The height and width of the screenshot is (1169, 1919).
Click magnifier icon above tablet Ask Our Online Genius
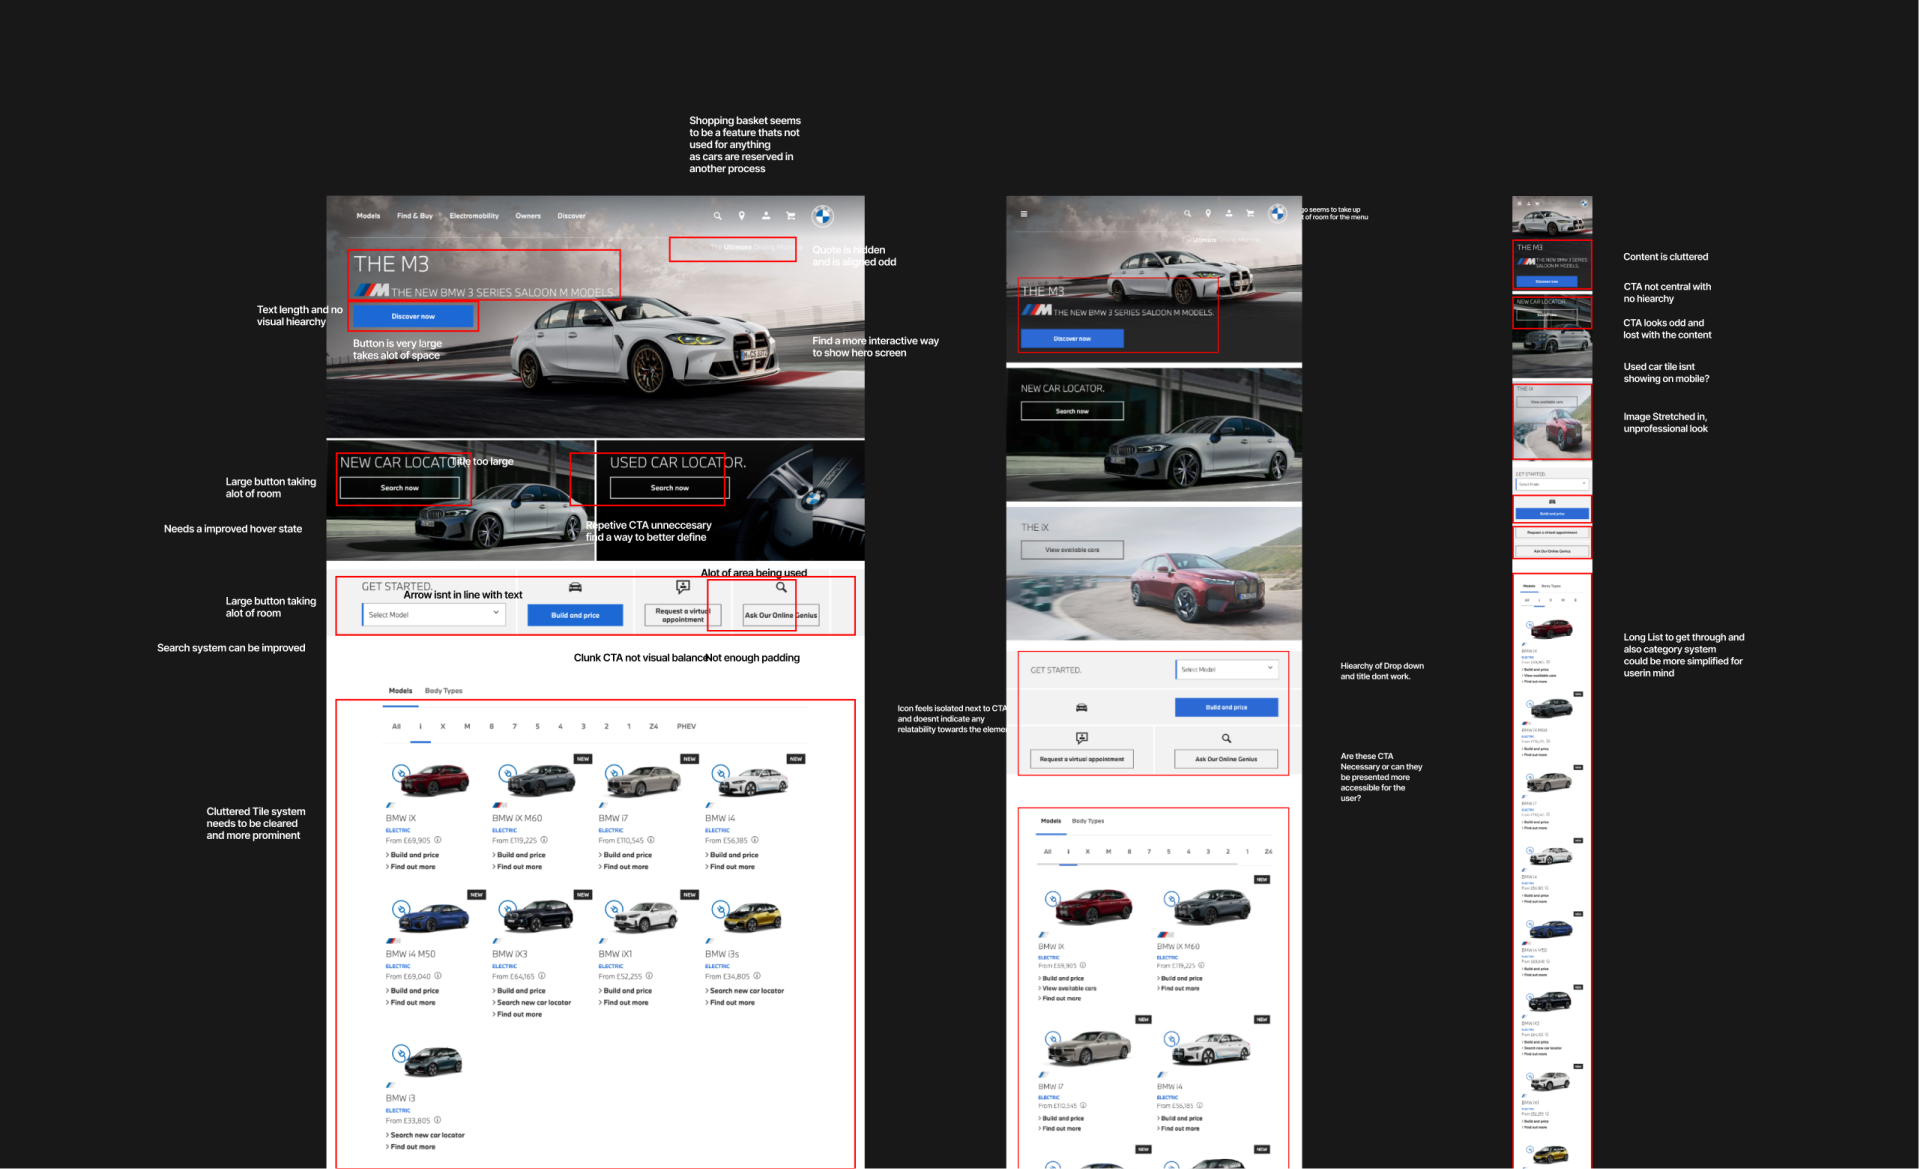coord(1226,739)
